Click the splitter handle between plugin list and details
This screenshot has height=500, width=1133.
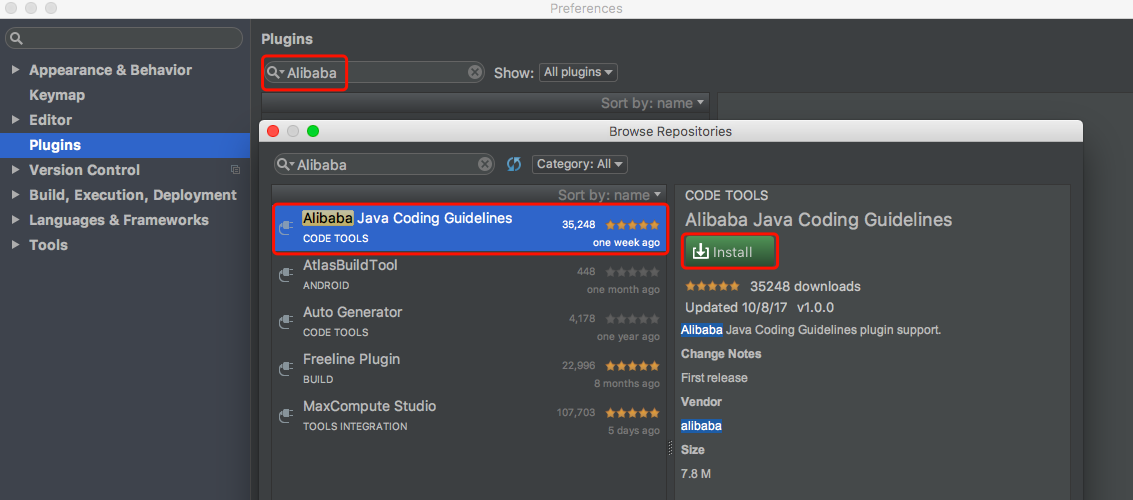[x=670, y=447]
